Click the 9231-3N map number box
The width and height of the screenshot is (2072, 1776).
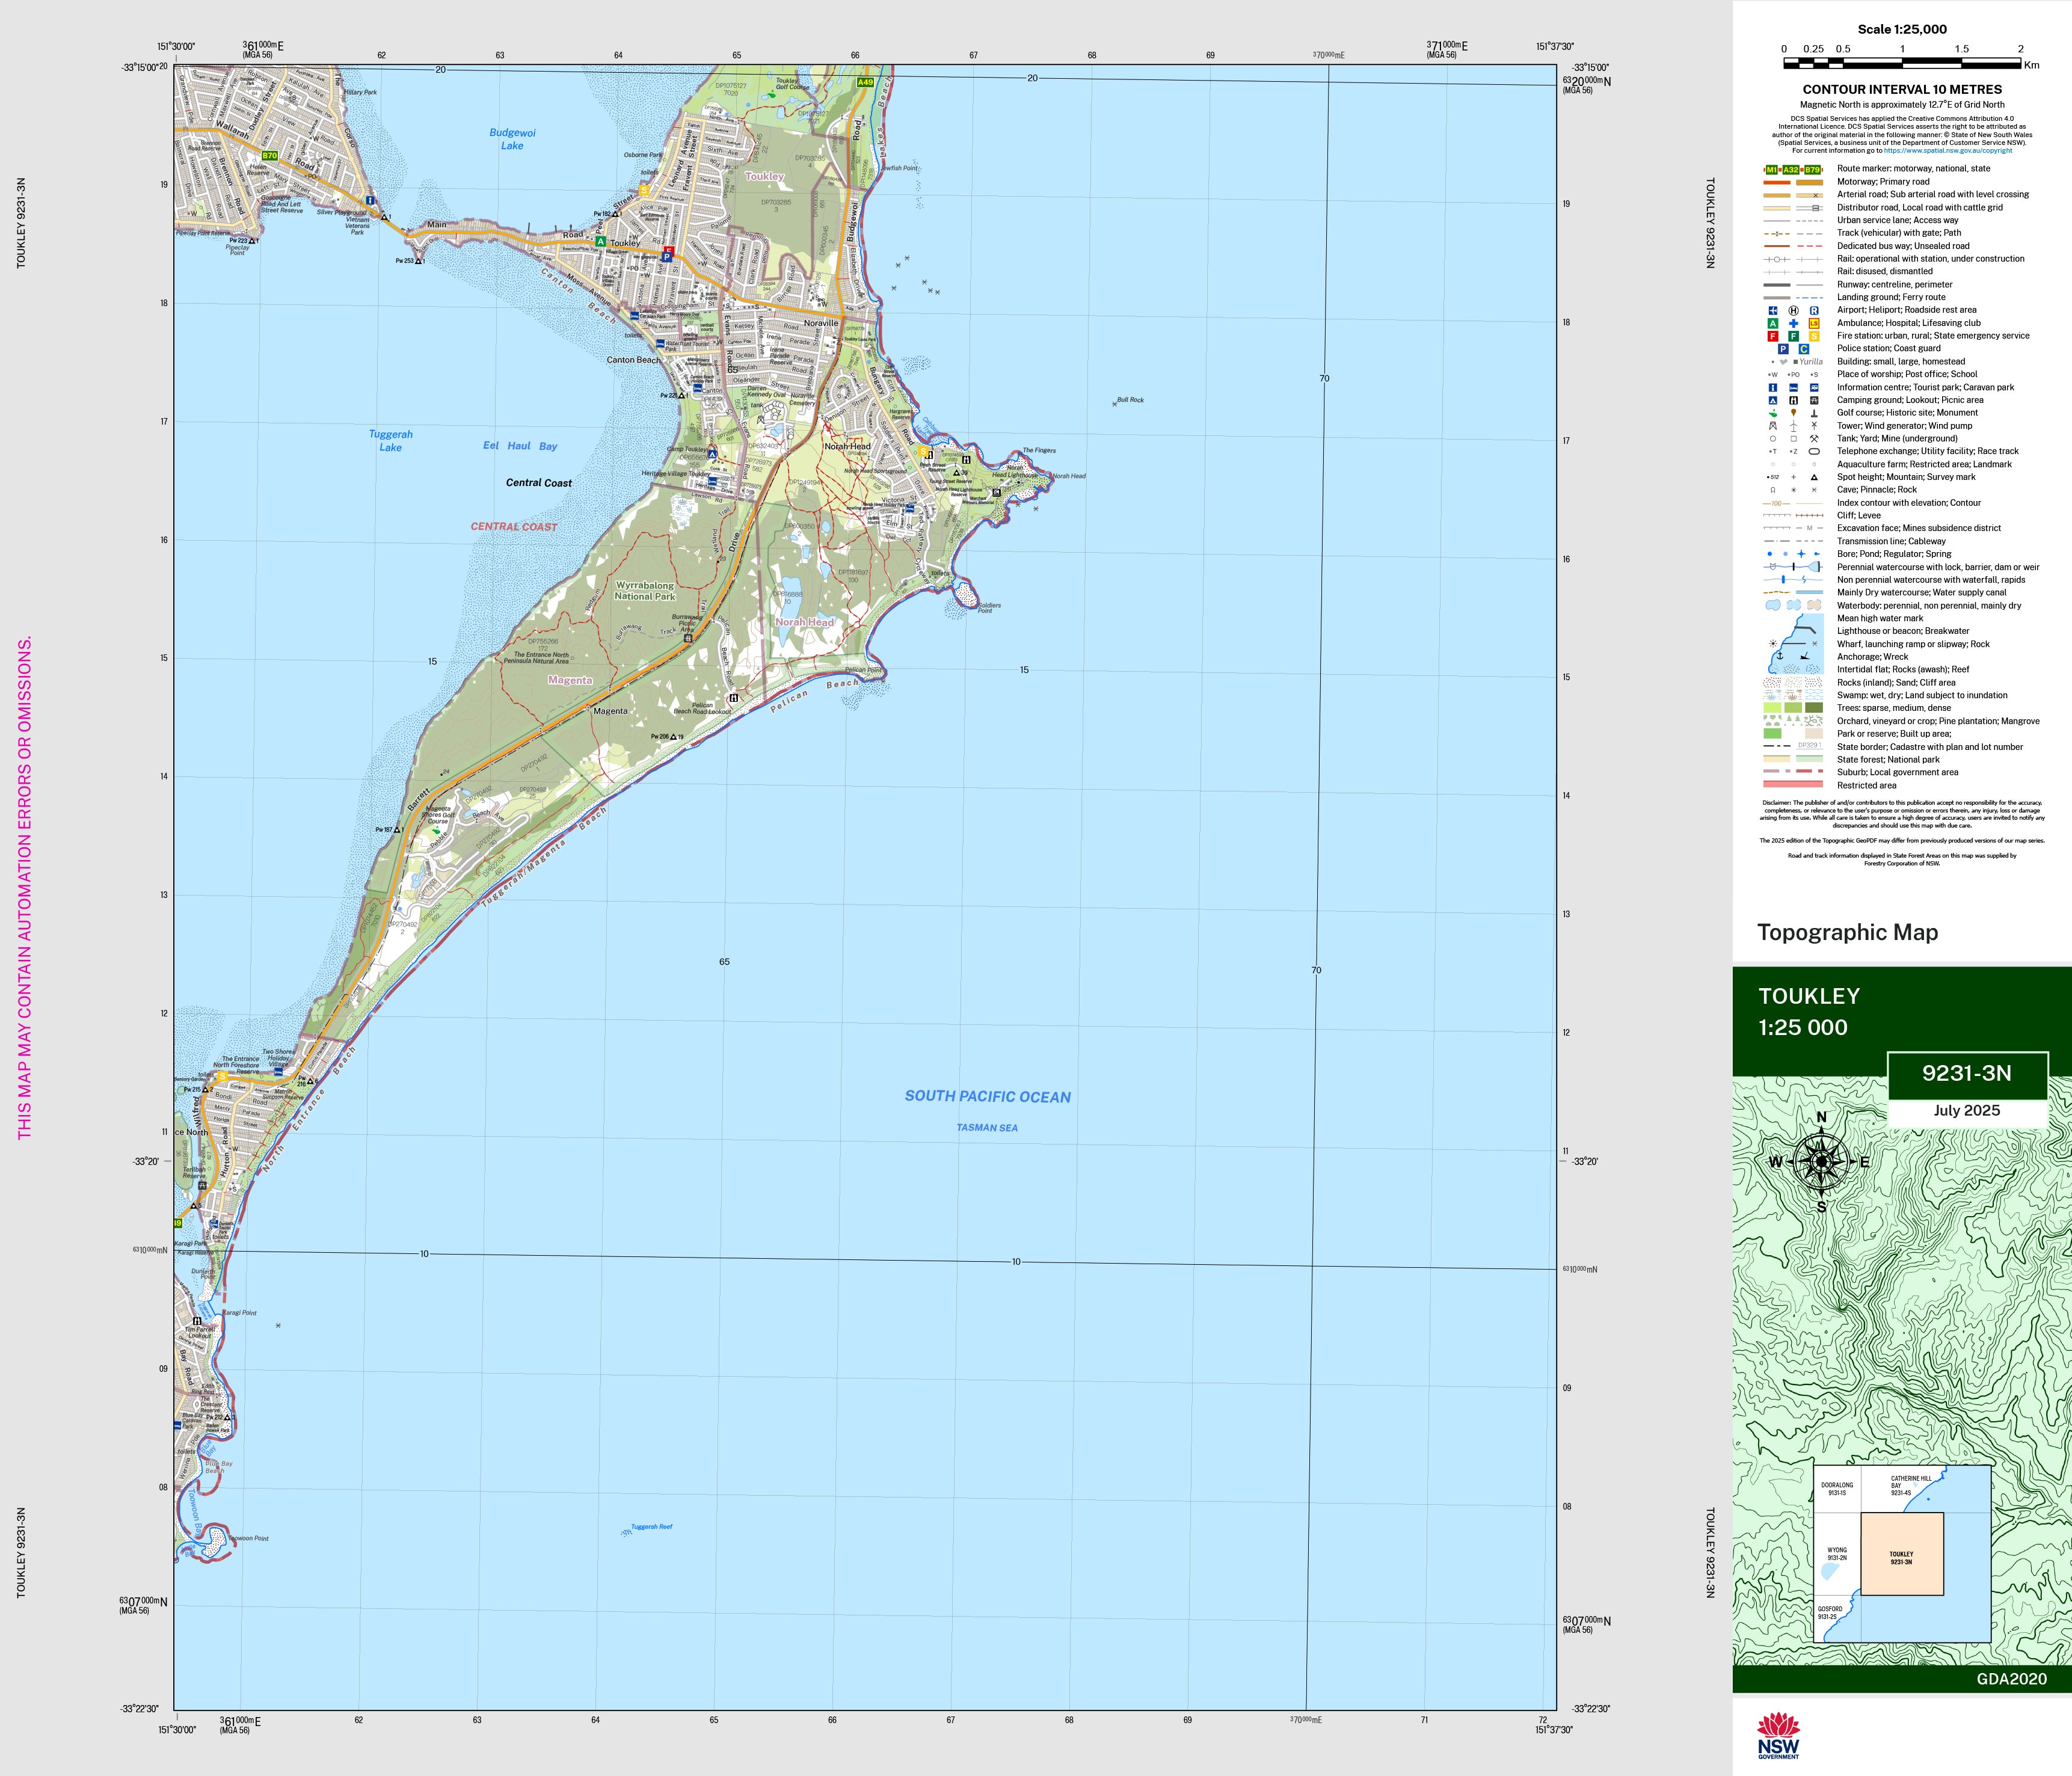(x=1966, y=1074)
